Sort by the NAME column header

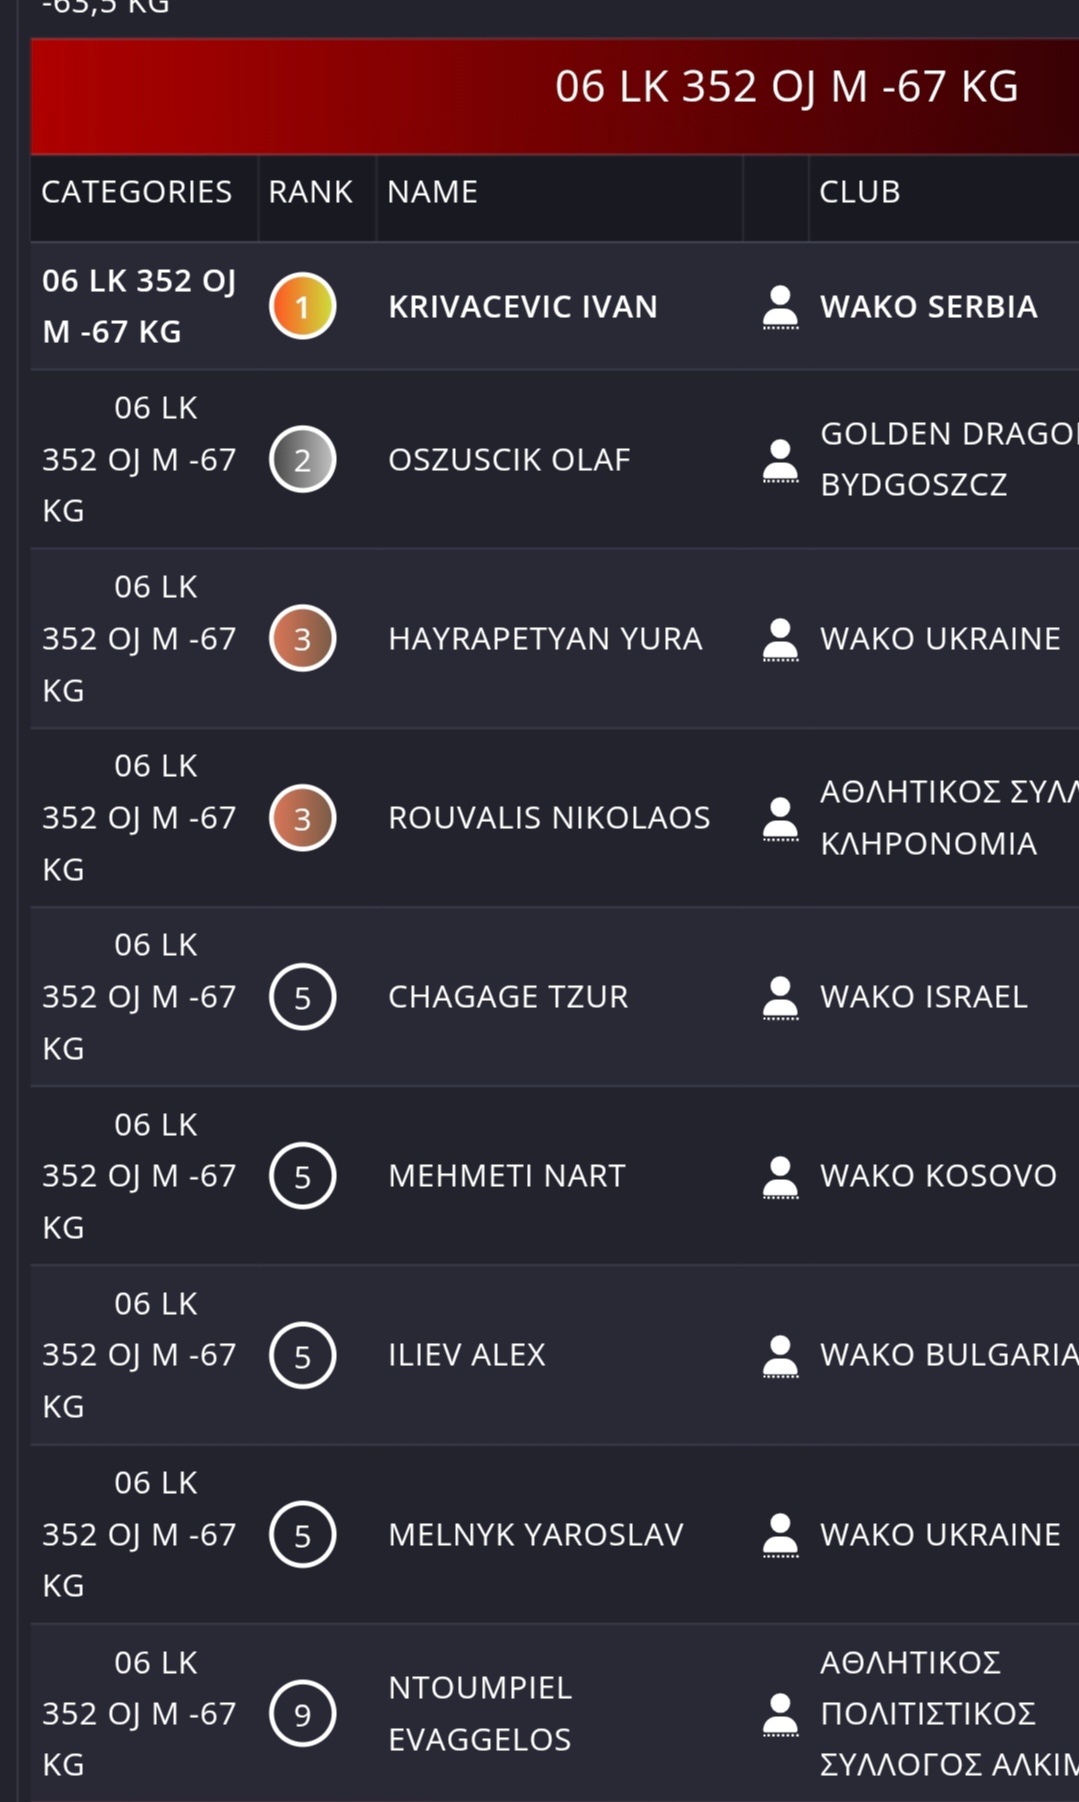click(x=432, y=192)
